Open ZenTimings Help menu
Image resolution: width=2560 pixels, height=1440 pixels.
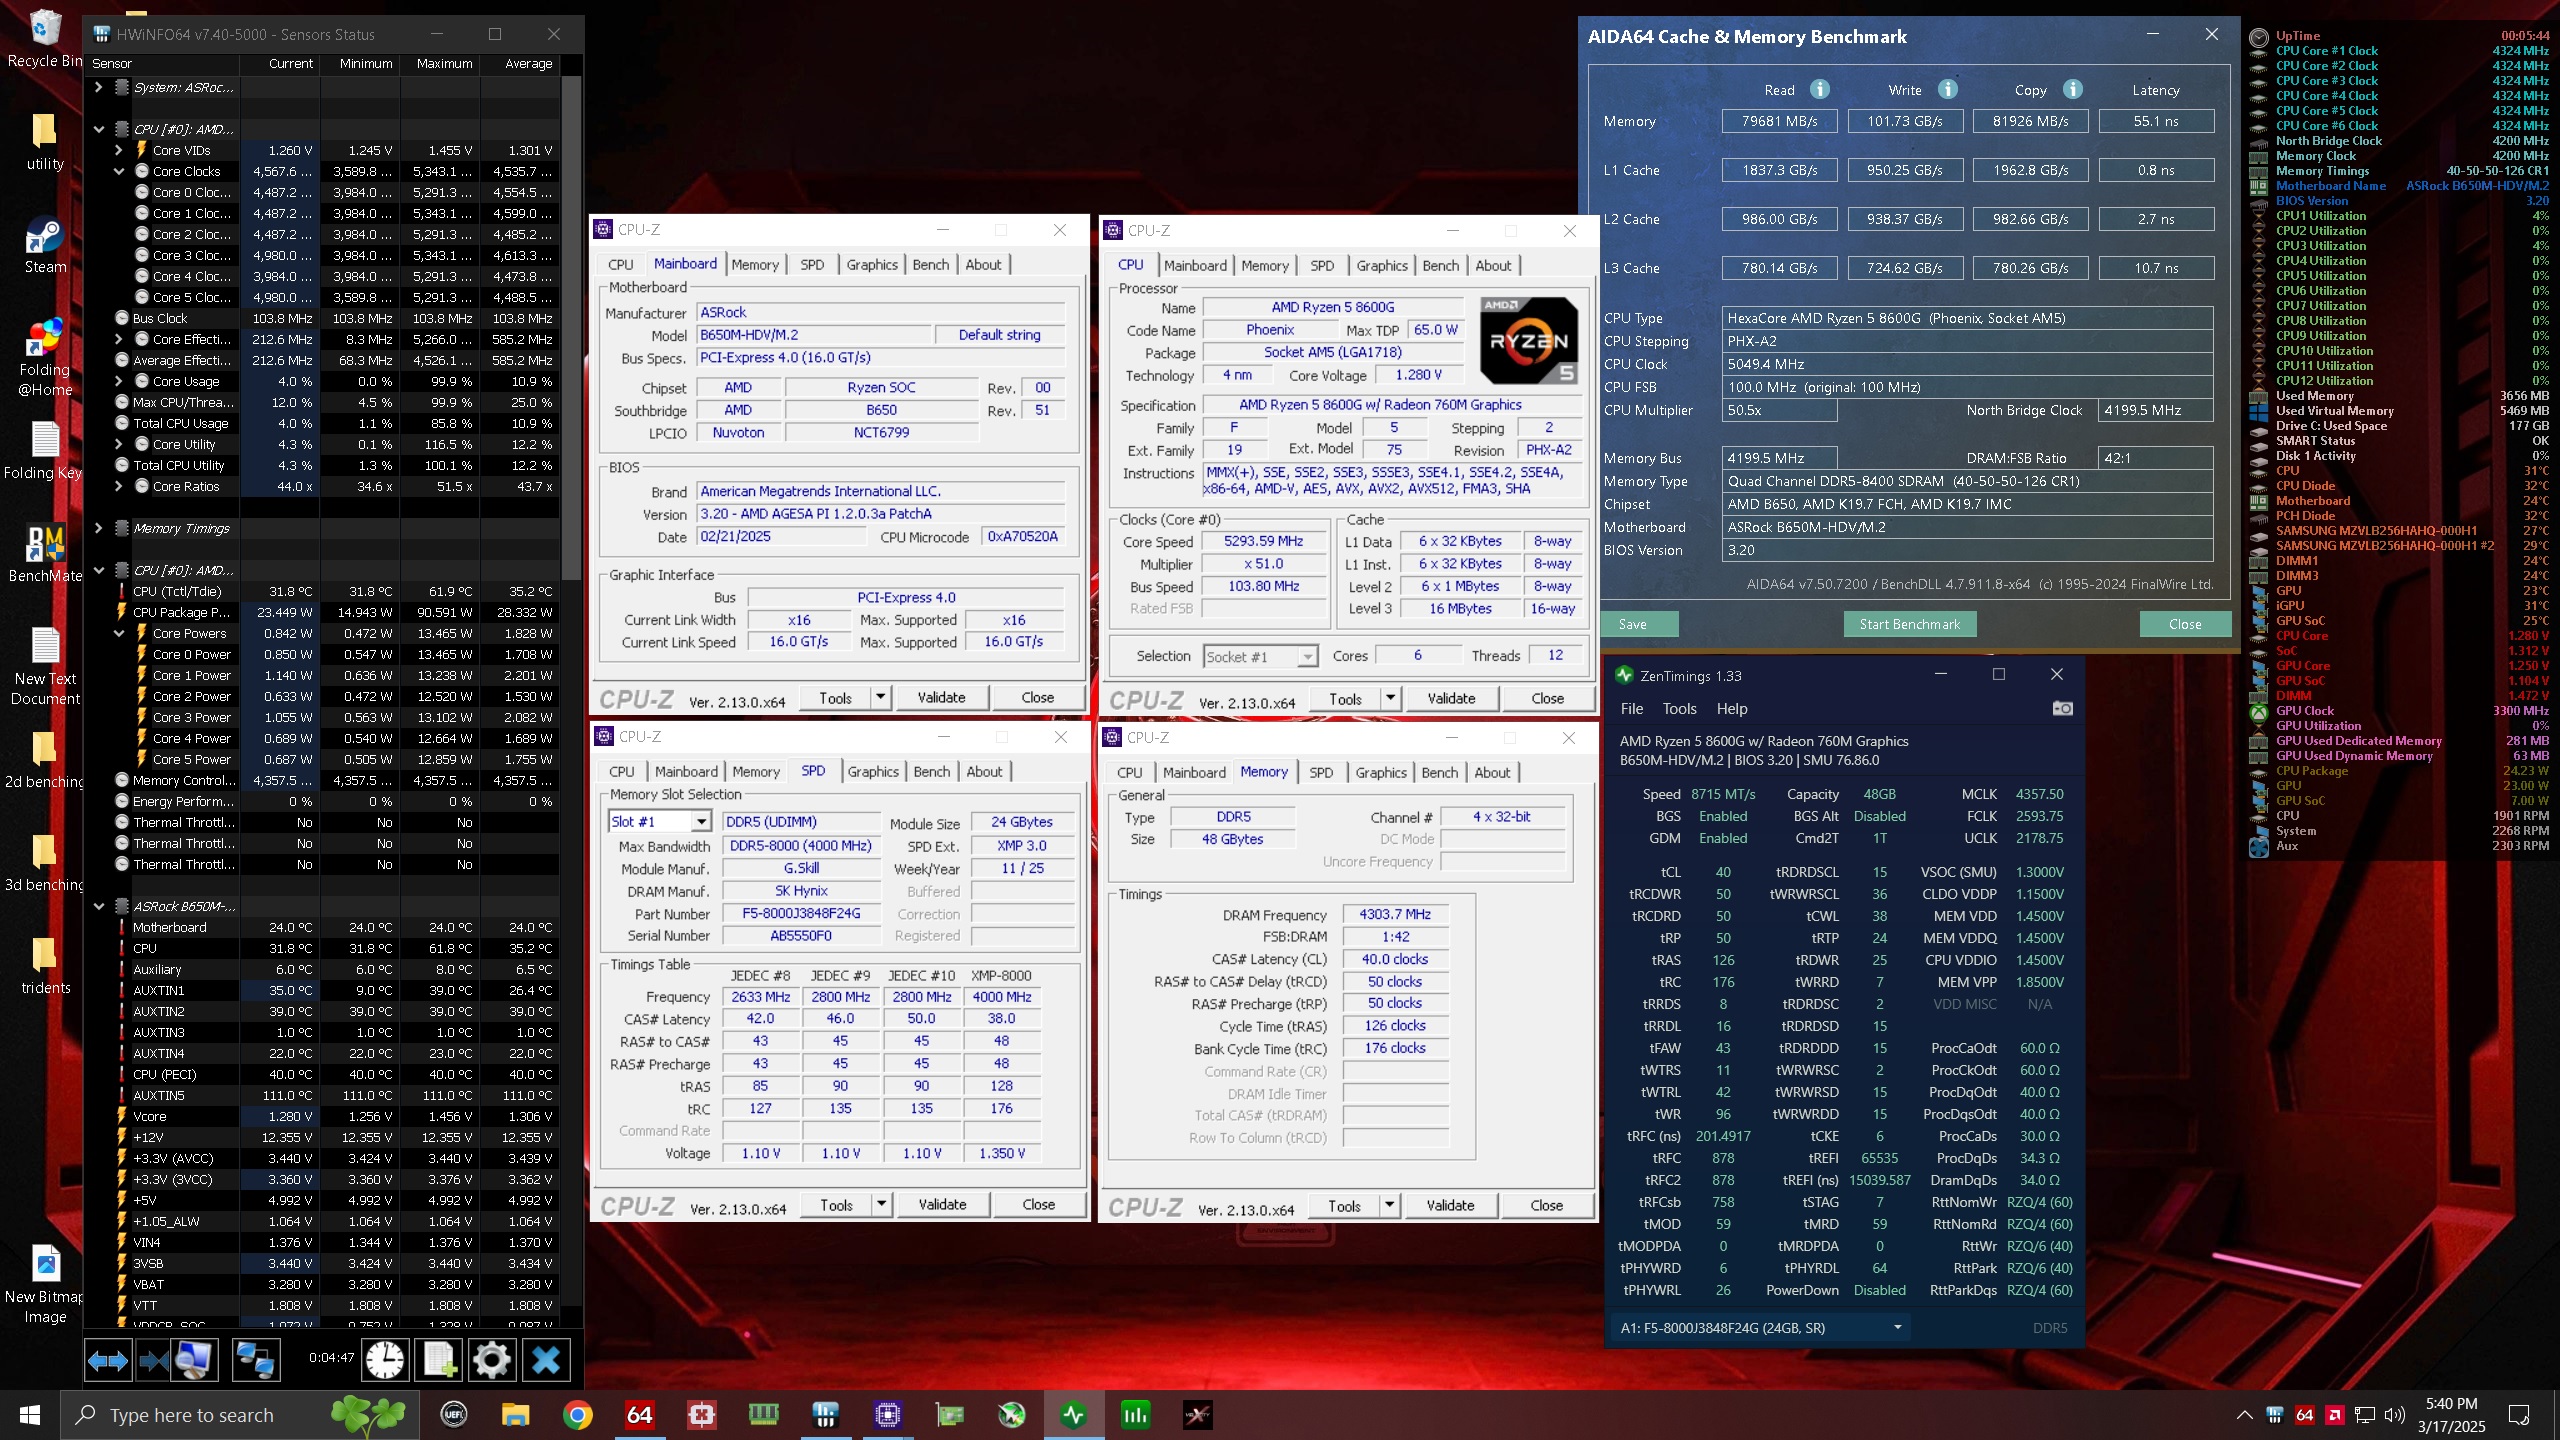[x=1731, y=708]
